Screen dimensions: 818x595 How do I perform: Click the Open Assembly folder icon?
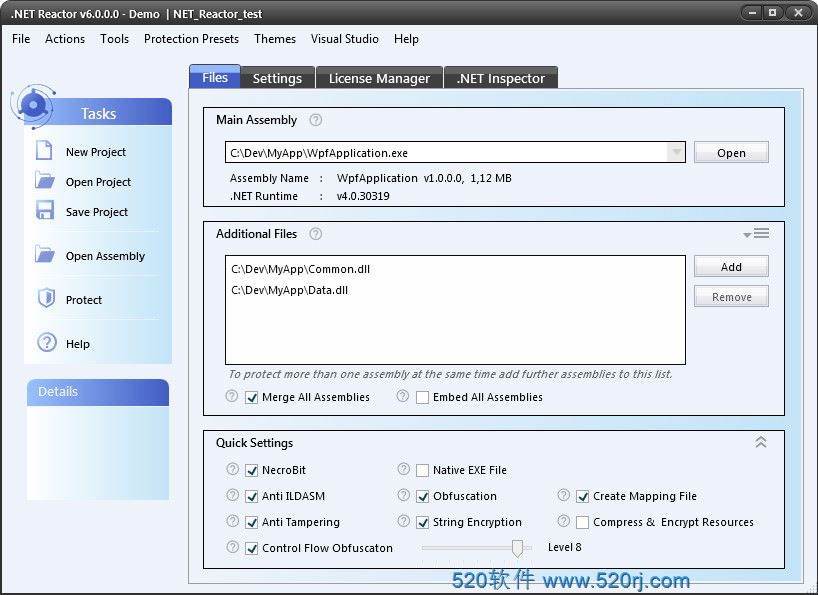coord(45,254)
